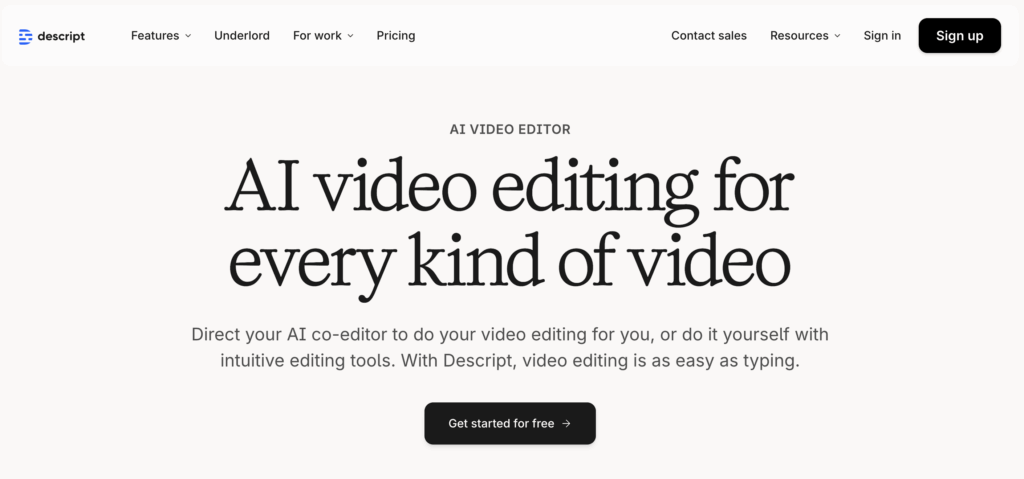Click the paragraph line starting "intuitive editing tools"
Image resolution: width=1024 pixels, height=479 pixels.
tap(510, 361)
